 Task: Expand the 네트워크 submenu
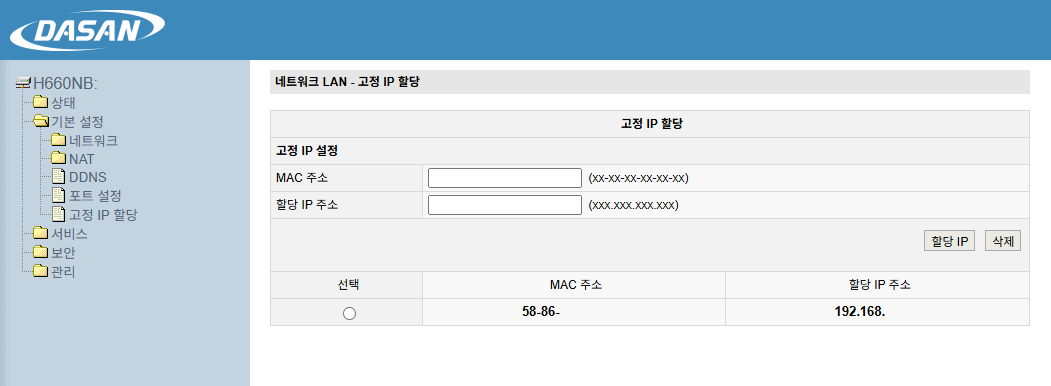click(x=94, y=141)
